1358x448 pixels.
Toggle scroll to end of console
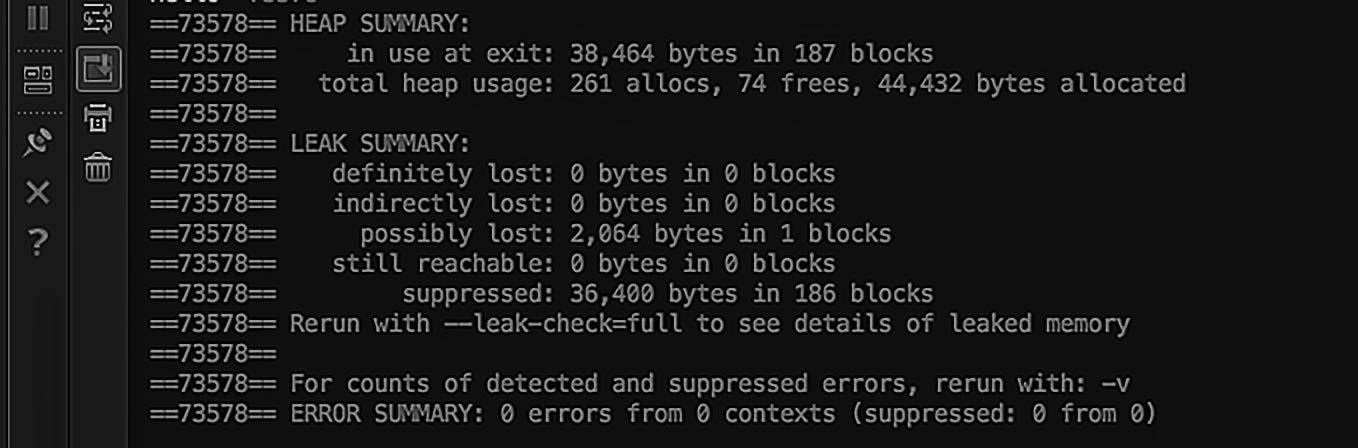point(98,69)
